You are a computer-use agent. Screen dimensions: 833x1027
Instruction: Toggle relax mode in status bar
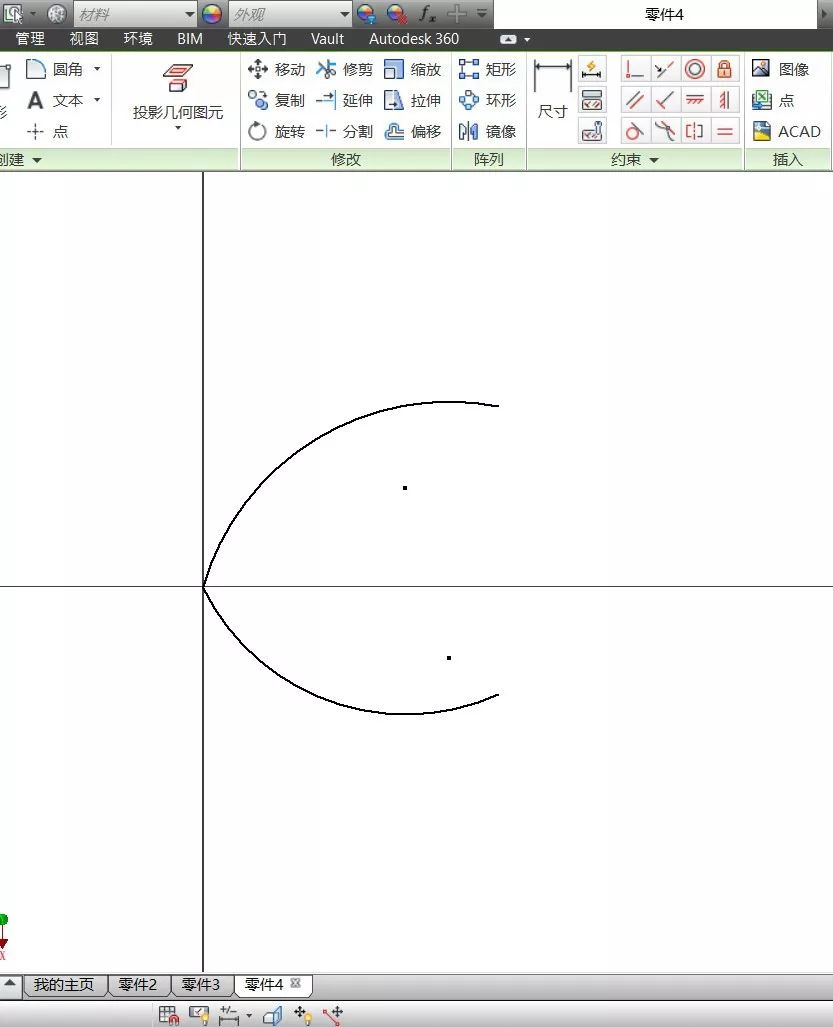coord(333,1015)
